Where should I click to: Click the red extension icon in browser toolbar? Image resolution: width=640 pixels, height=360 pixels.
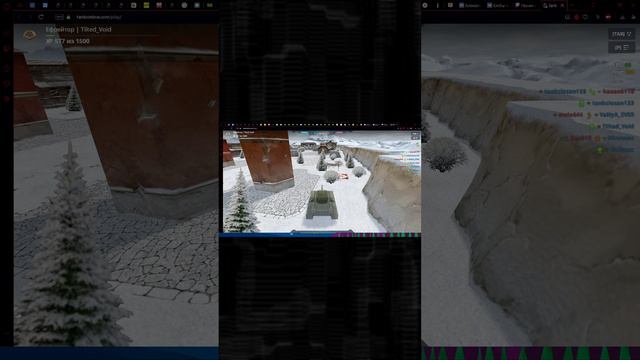click(576, 17)
